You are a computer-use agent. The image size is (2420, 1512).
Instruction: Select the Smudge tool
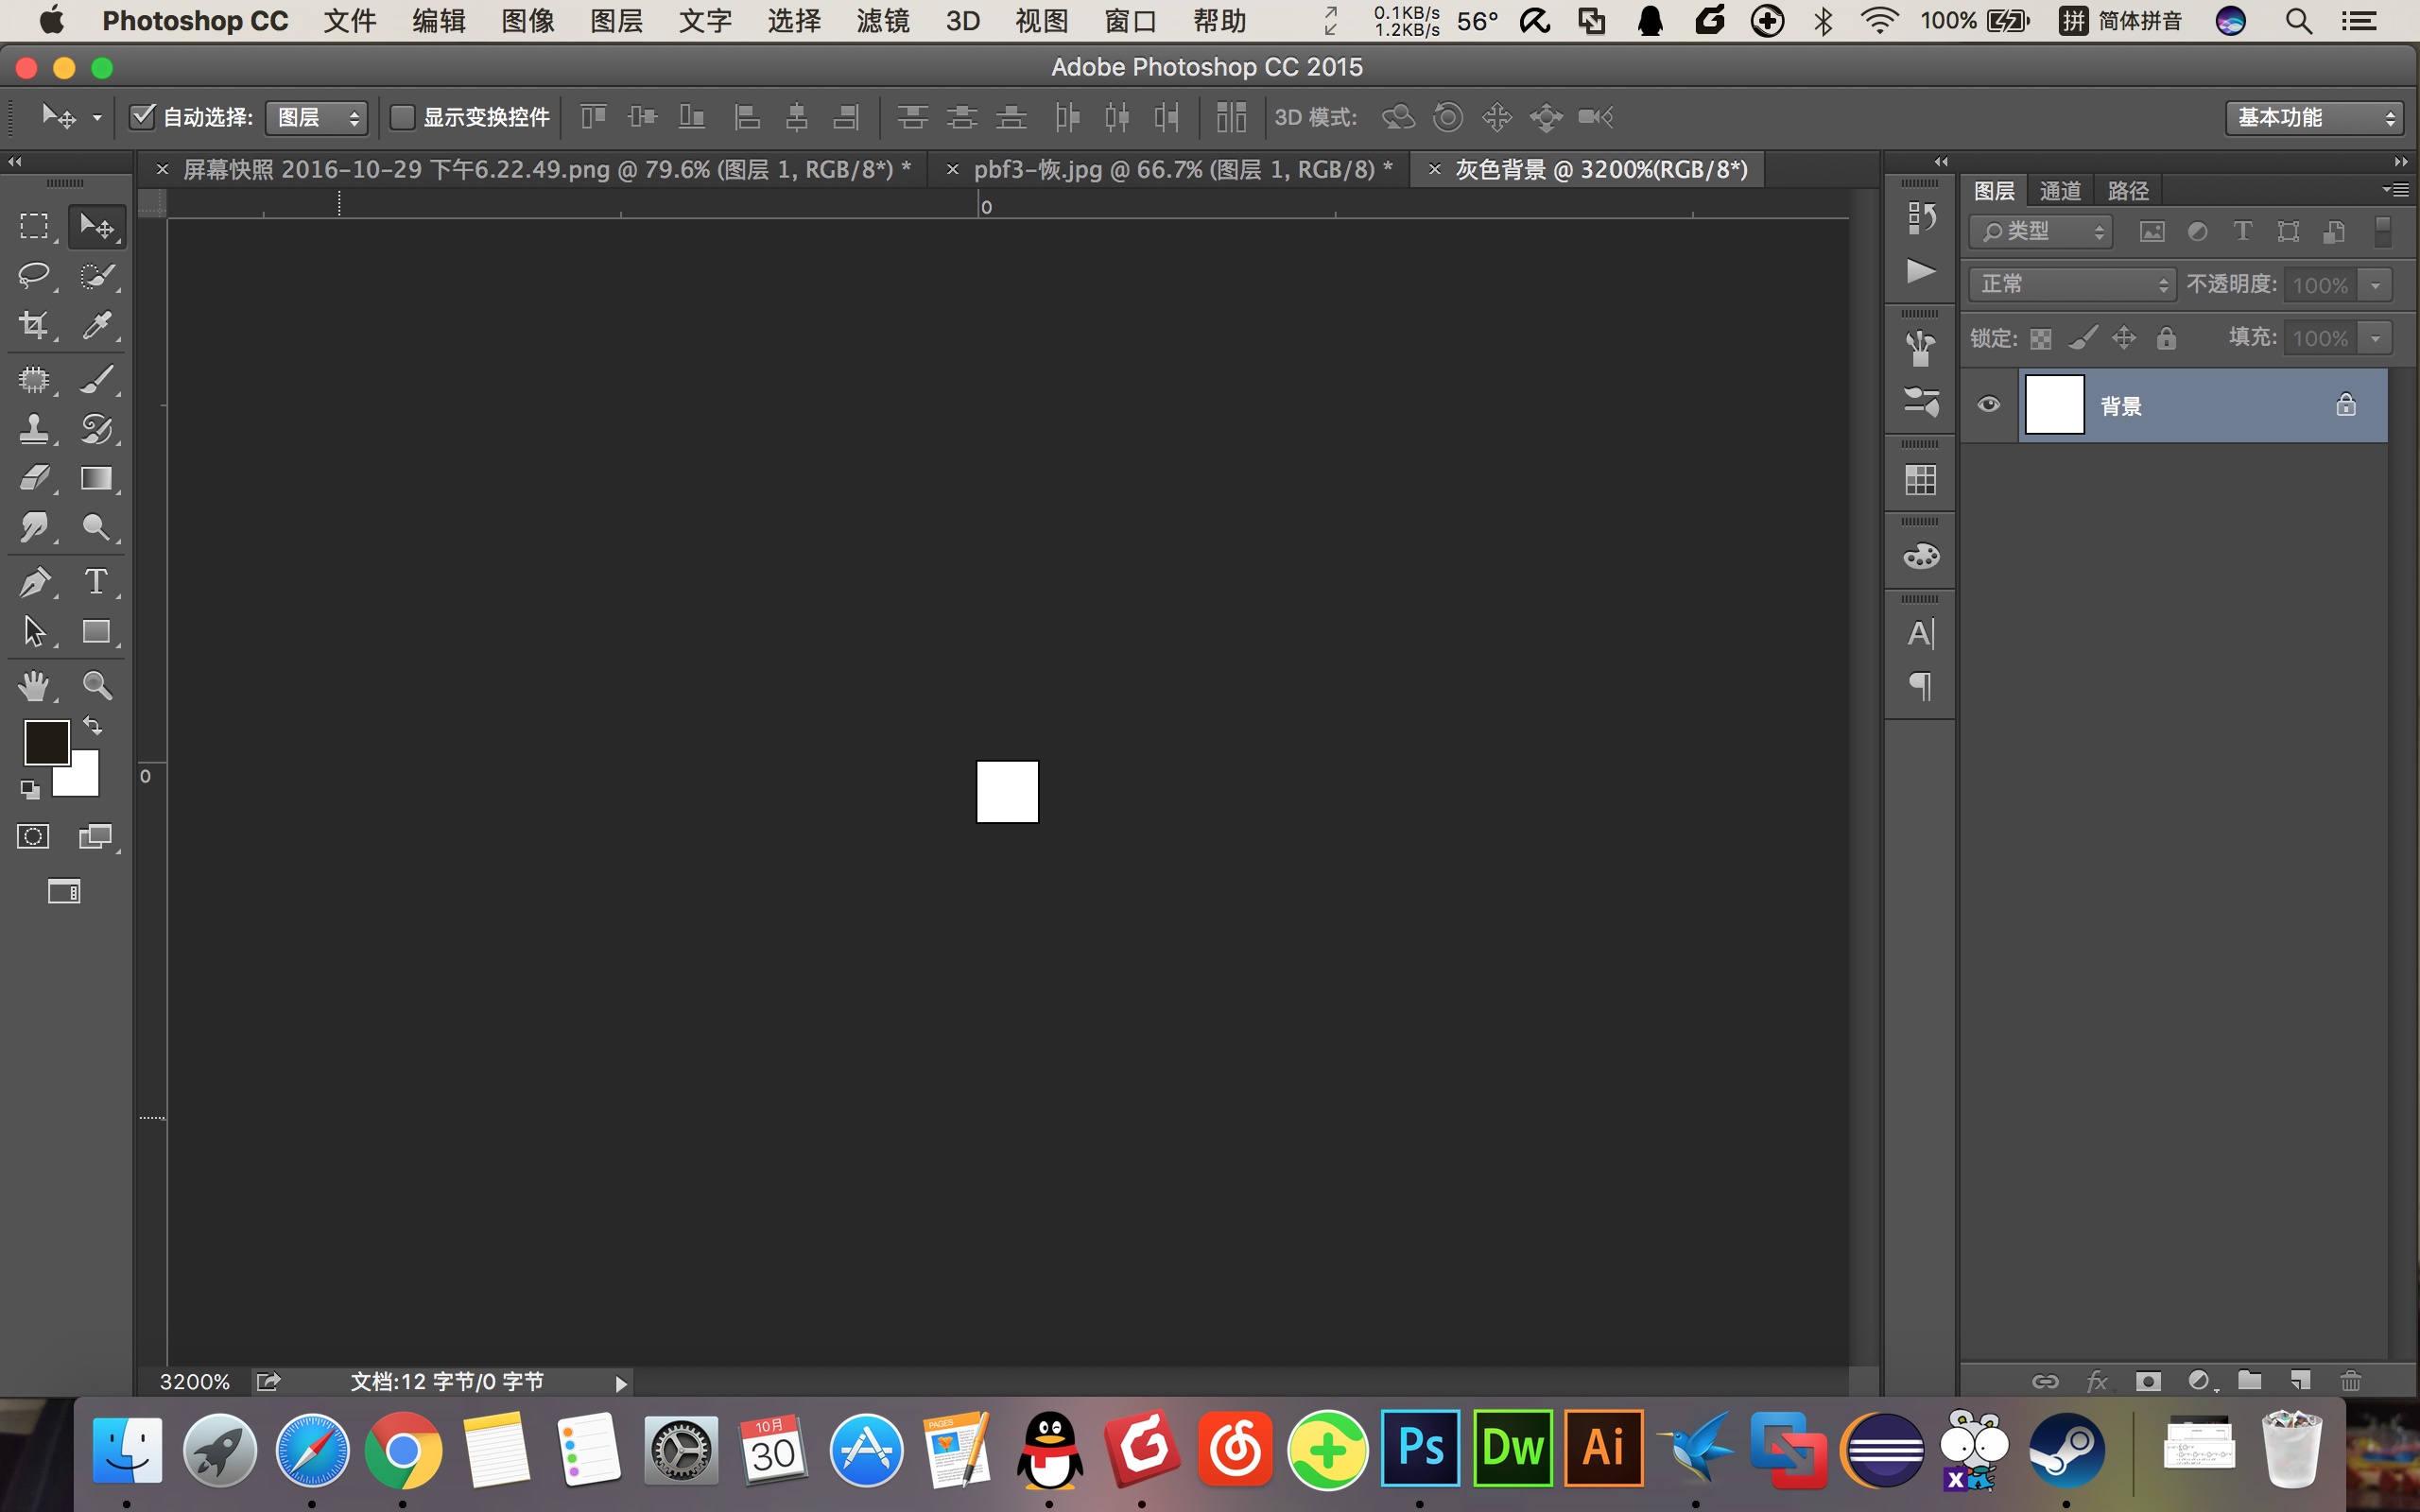[34, 527]
